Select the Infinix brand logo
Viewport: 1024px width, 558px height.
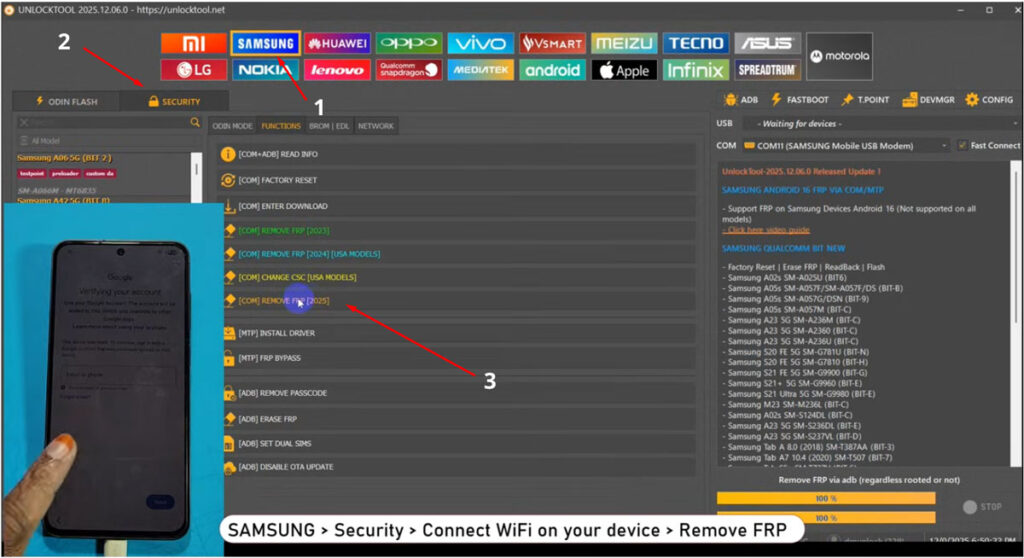(696, 70)
